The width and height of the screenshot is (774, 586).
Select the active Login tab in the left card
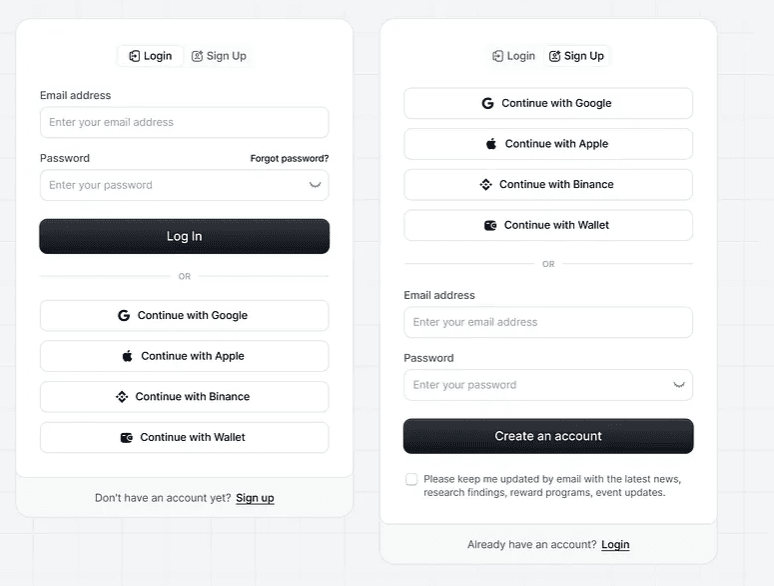(x=150, y=56)
